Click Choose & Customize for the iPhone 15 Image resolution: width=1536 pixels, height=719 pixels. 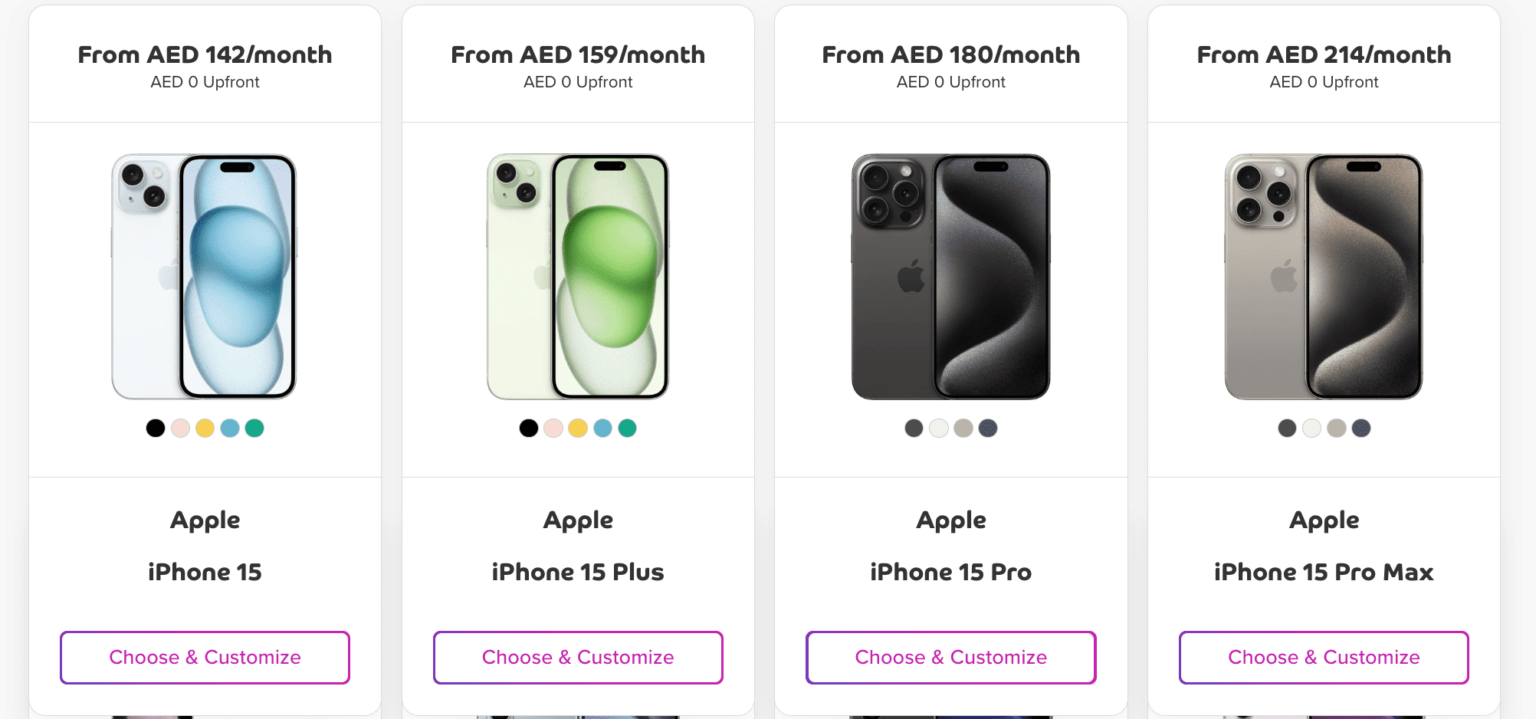[204, 657]
